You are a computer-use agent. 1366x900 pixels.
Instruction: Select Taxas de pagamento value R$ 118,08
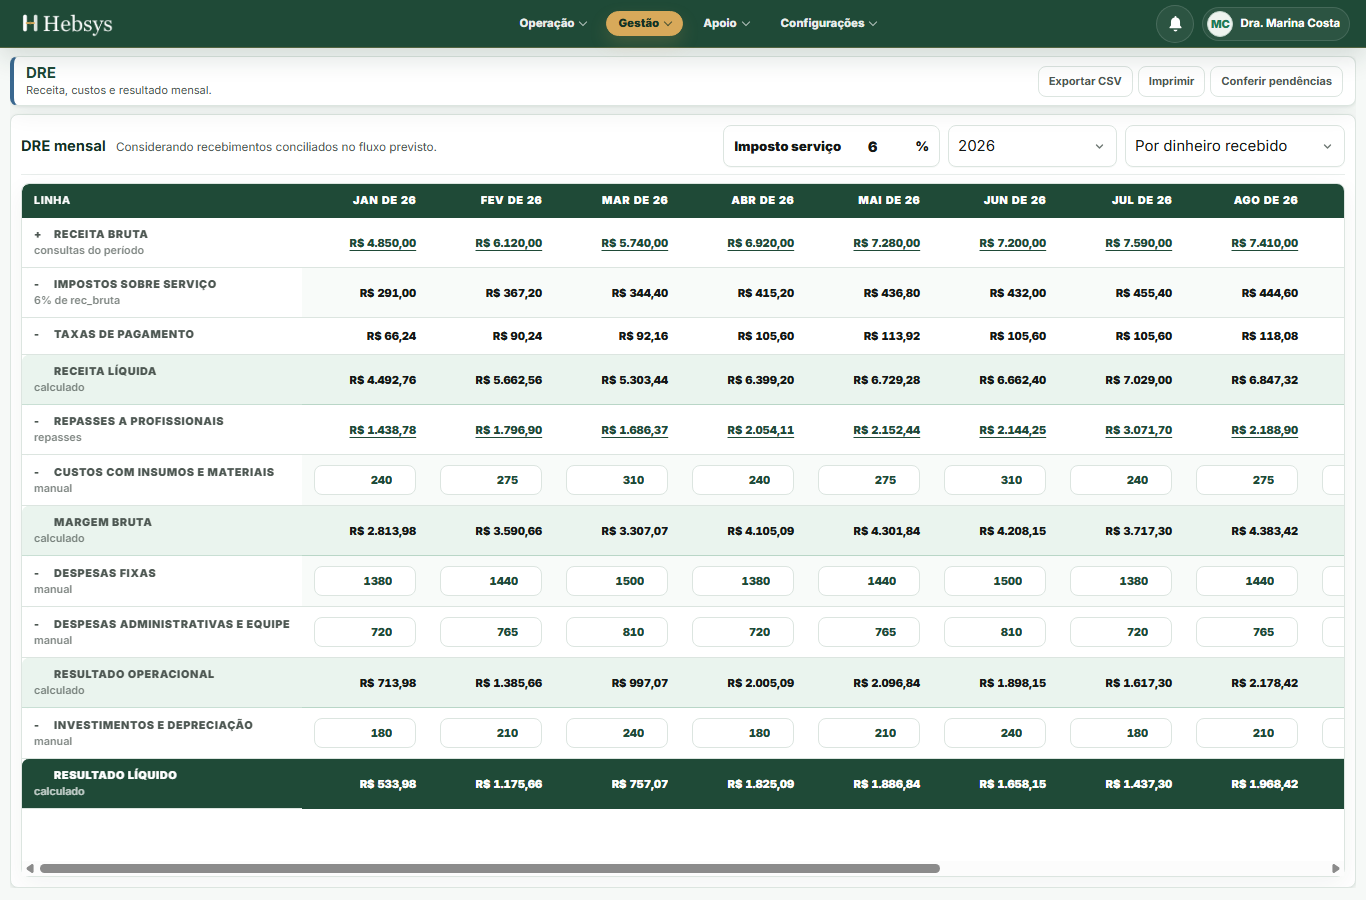[x=1270, y=336]
